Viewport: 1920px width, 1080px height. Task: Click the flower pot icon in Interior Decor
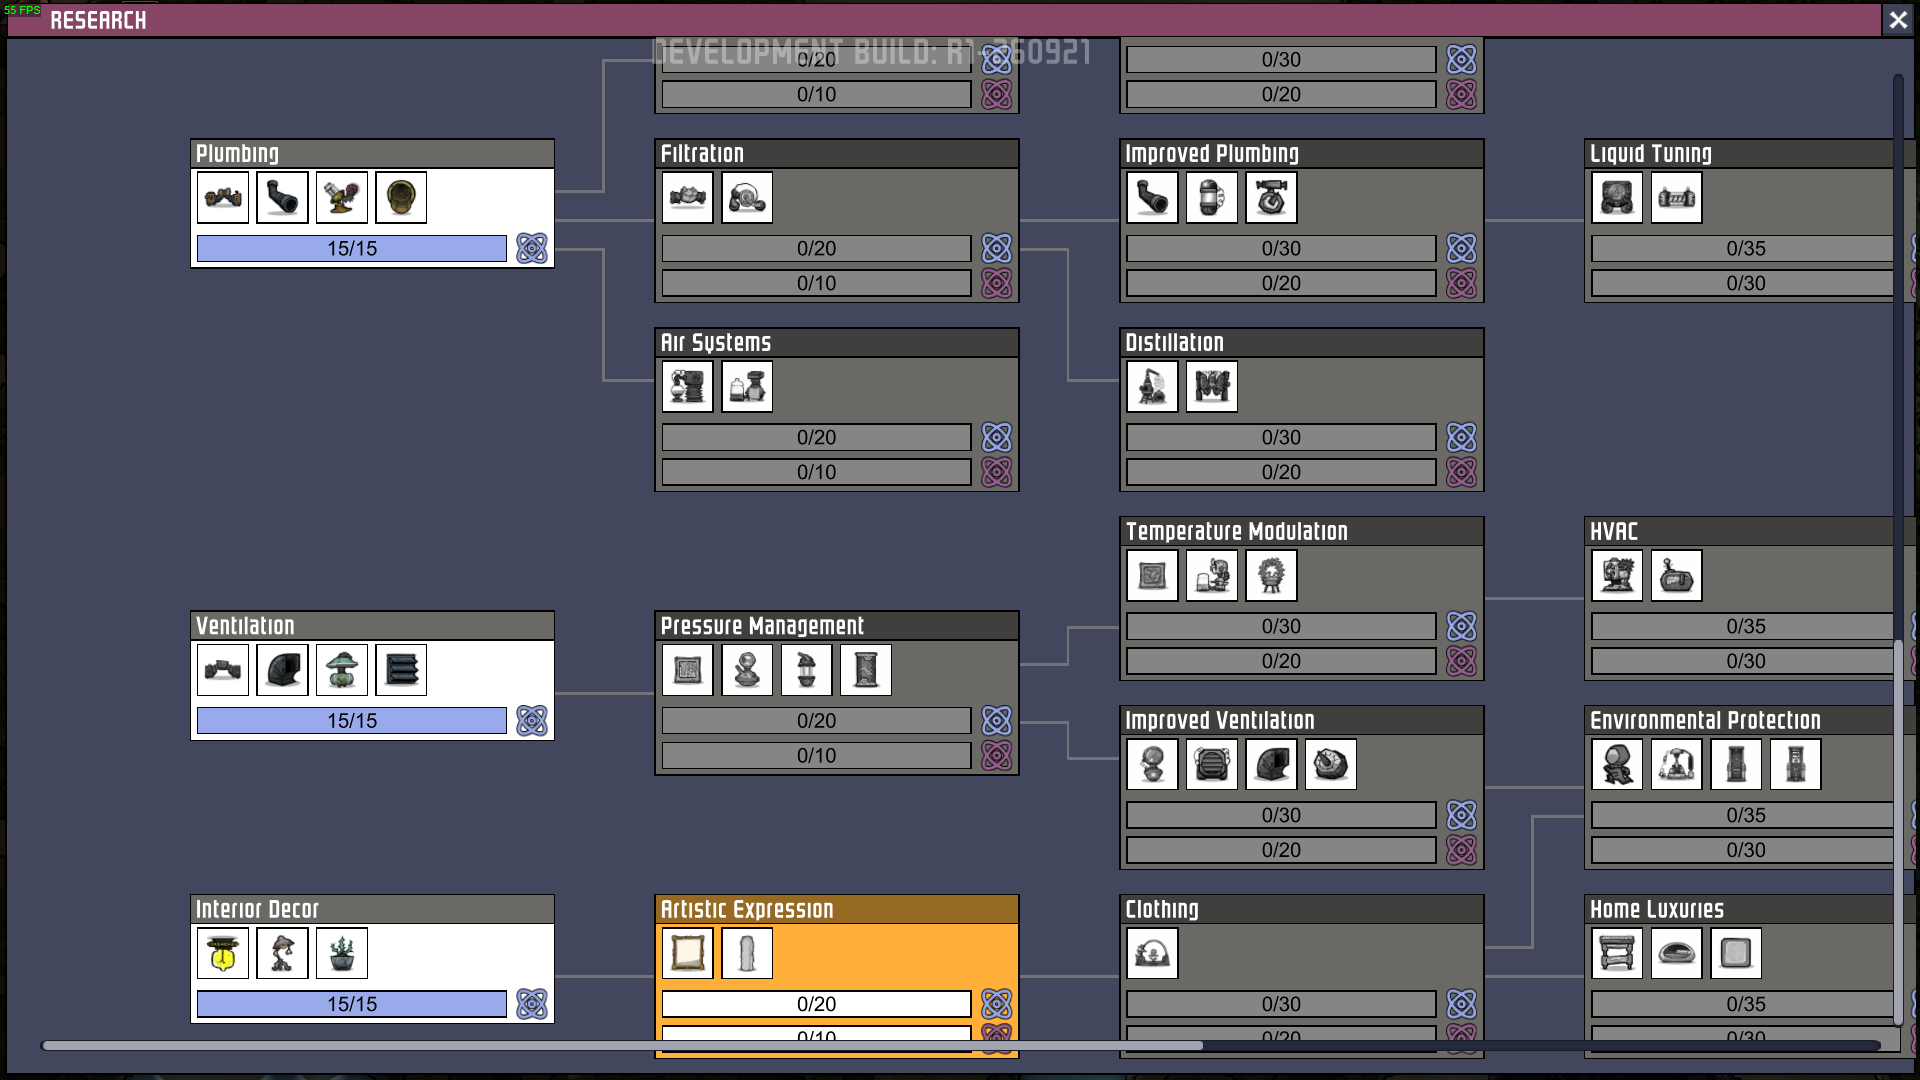click(342, 953)
